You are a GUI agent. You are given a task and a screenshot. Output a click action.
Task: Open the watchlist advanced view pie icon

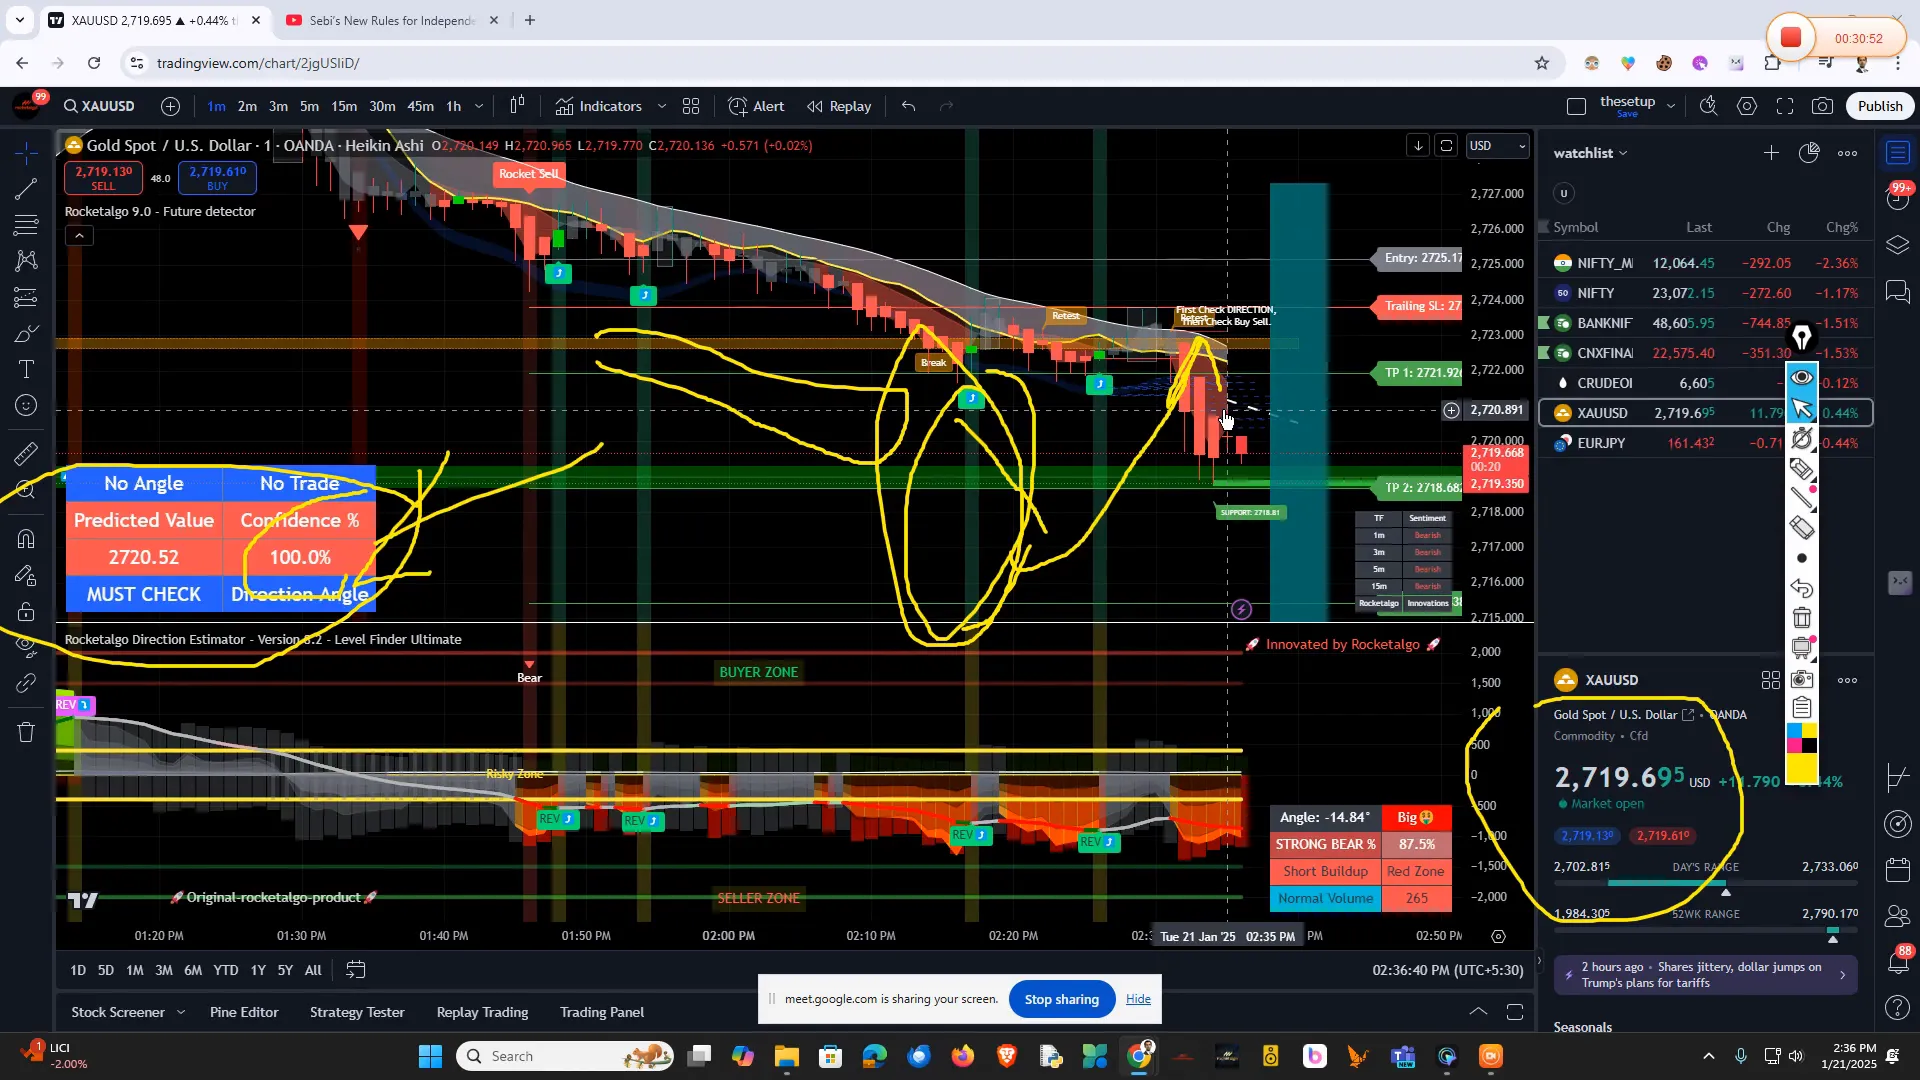click(x=1809, y=153)
